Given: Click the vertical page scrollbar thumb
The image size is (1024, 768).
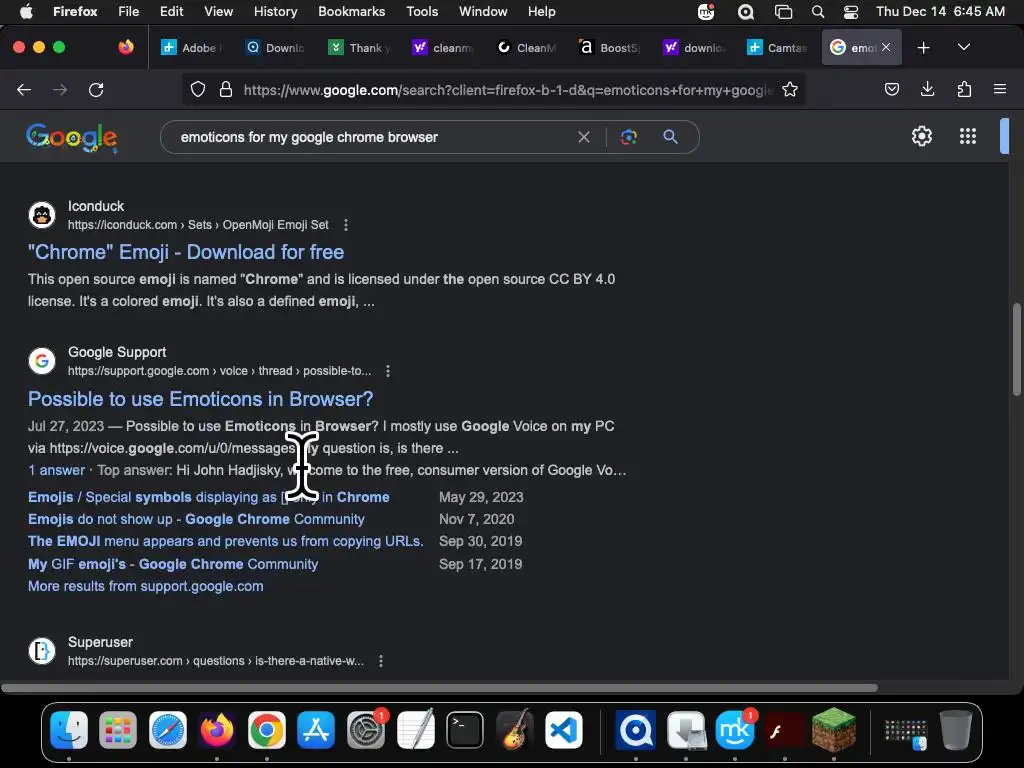Looking at the screenshot, I should coord(1017,349).
